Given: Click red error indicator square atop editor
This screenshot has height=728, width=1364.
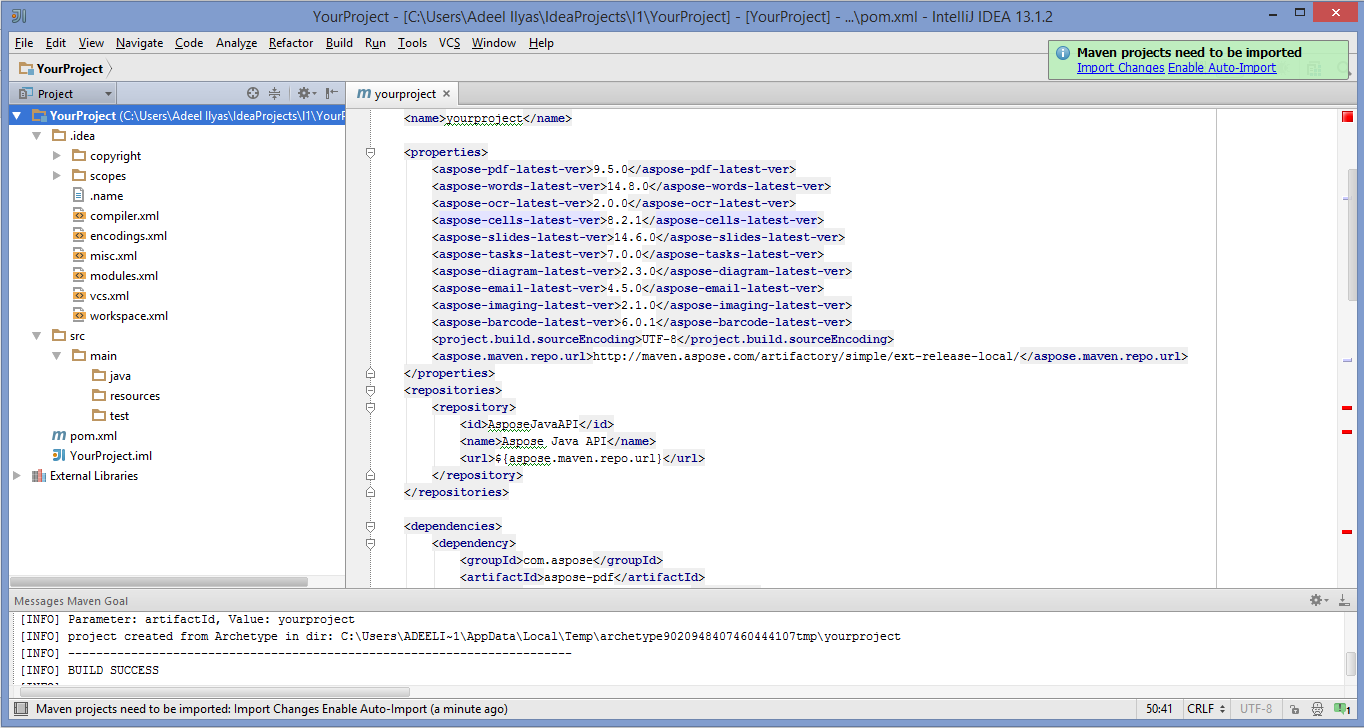Looking at the screenshot, I should pos(1347,118).
